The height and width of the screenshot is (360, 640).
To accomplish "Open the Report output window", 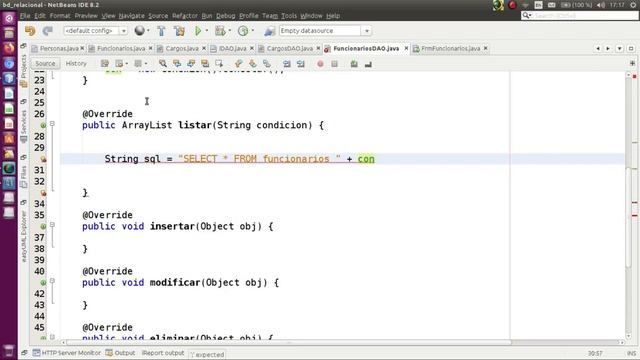I will (163, 353).
